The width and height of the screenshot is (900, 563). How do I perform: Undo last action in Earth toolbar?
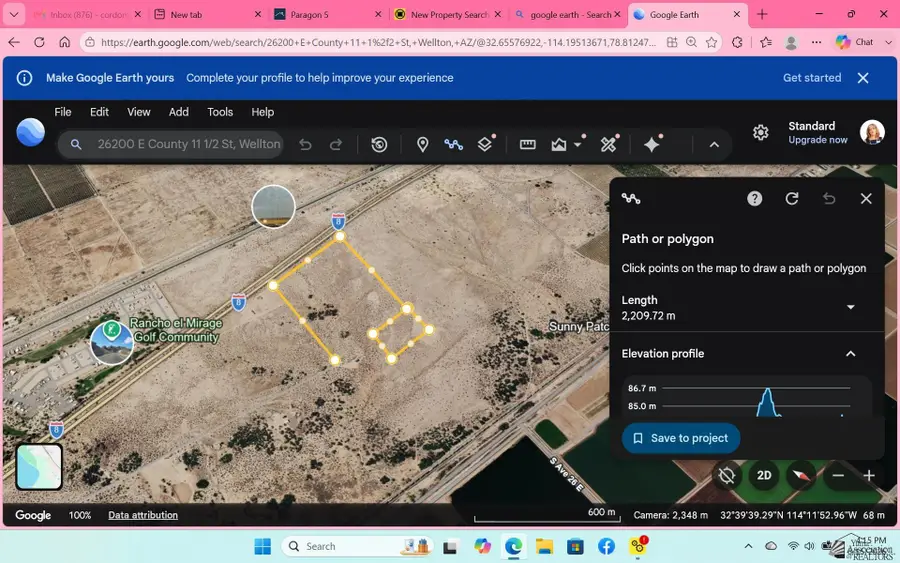click(x=305, y=145)
